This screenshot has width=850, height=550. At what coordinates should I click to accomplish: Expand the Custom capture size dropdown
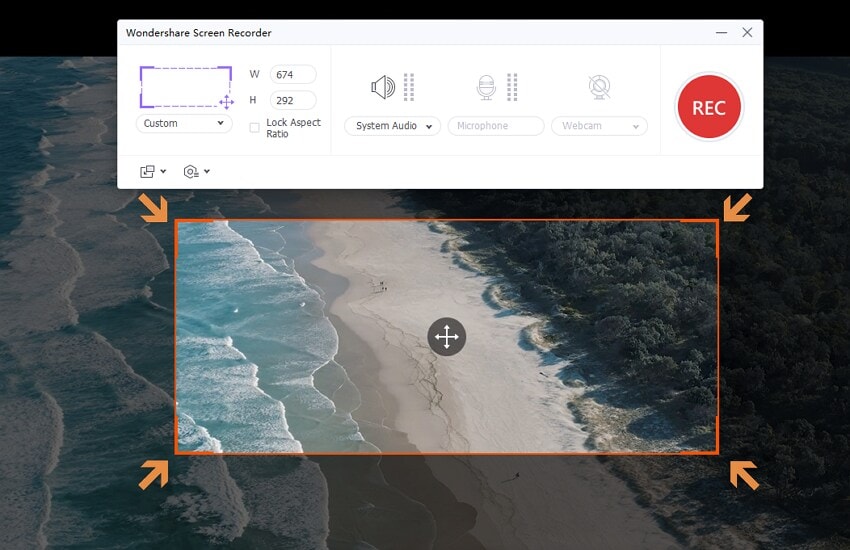(184, 124)
